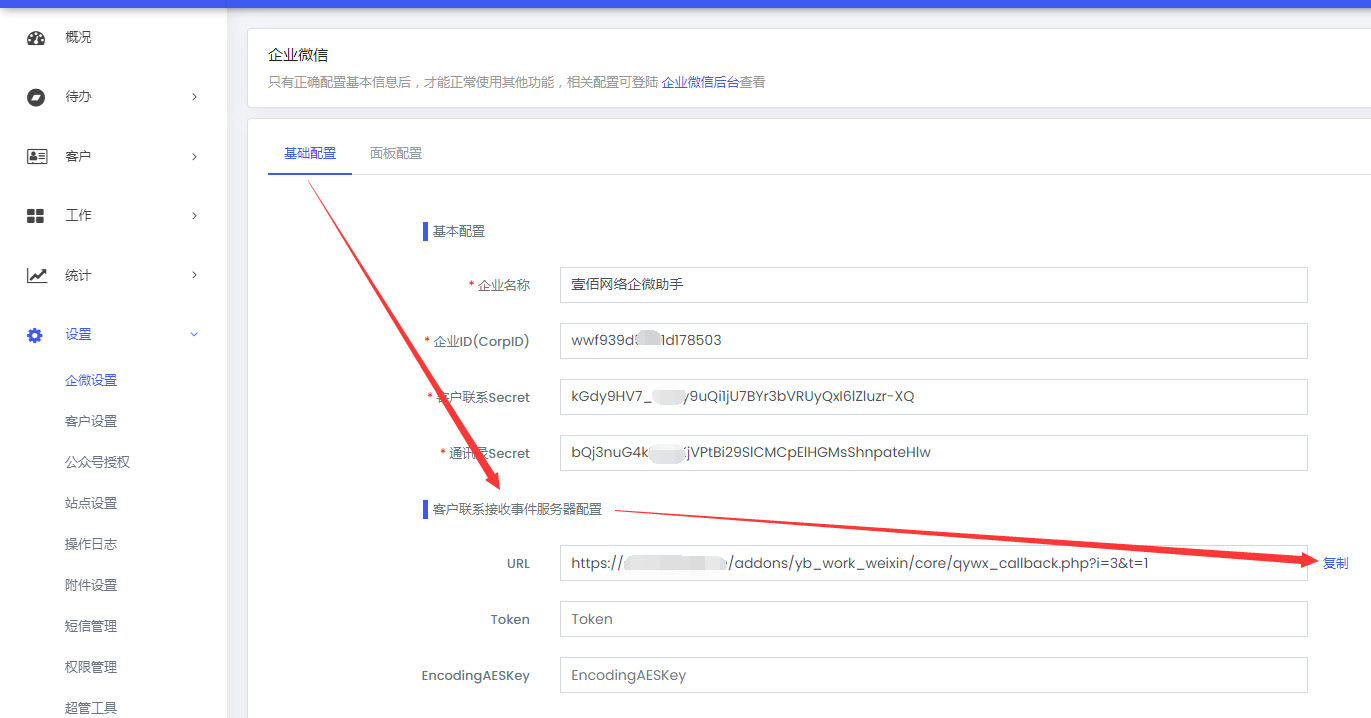Expand the 待办 submenu arrow
The width and height of the screenshot is (1371, 718).
(x=194, y=97)
